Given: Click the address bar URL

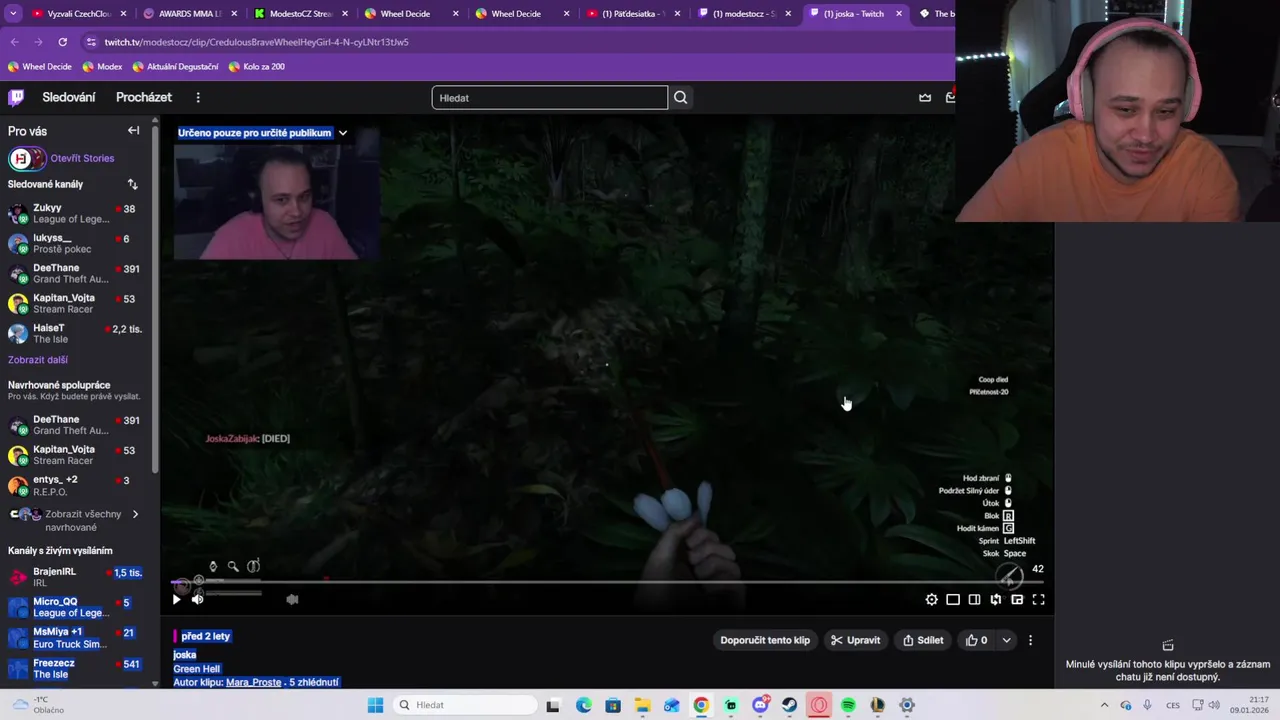Looking at the screenshot, I should coord(256,42).
